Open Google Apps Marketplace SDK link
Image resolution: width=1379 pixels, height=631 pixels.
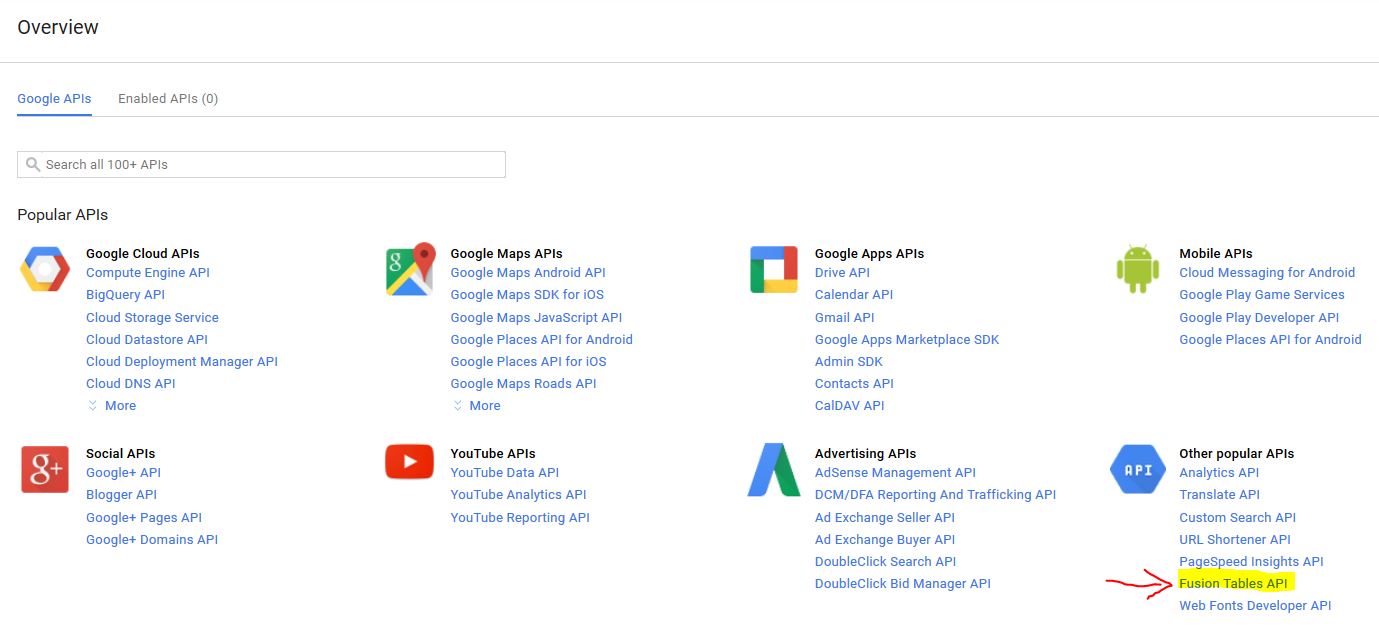point(907,340)
